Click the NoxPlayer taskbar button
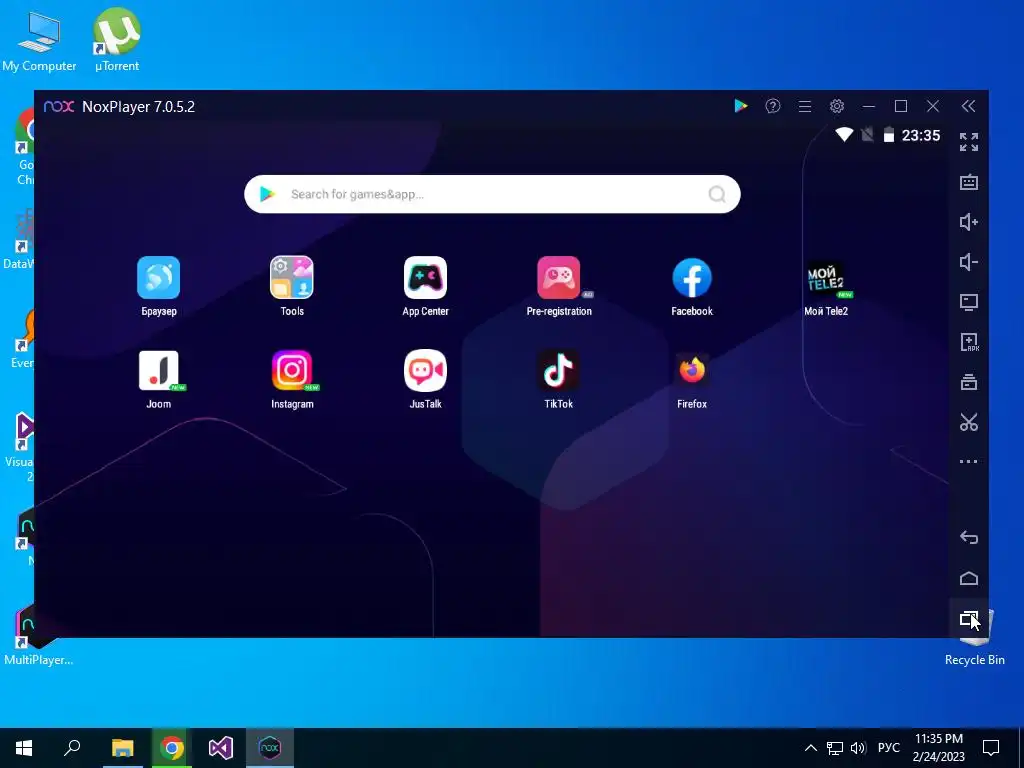Viewport: 1024px width, 768px height. pyautogui.click(x=270, y=748)
